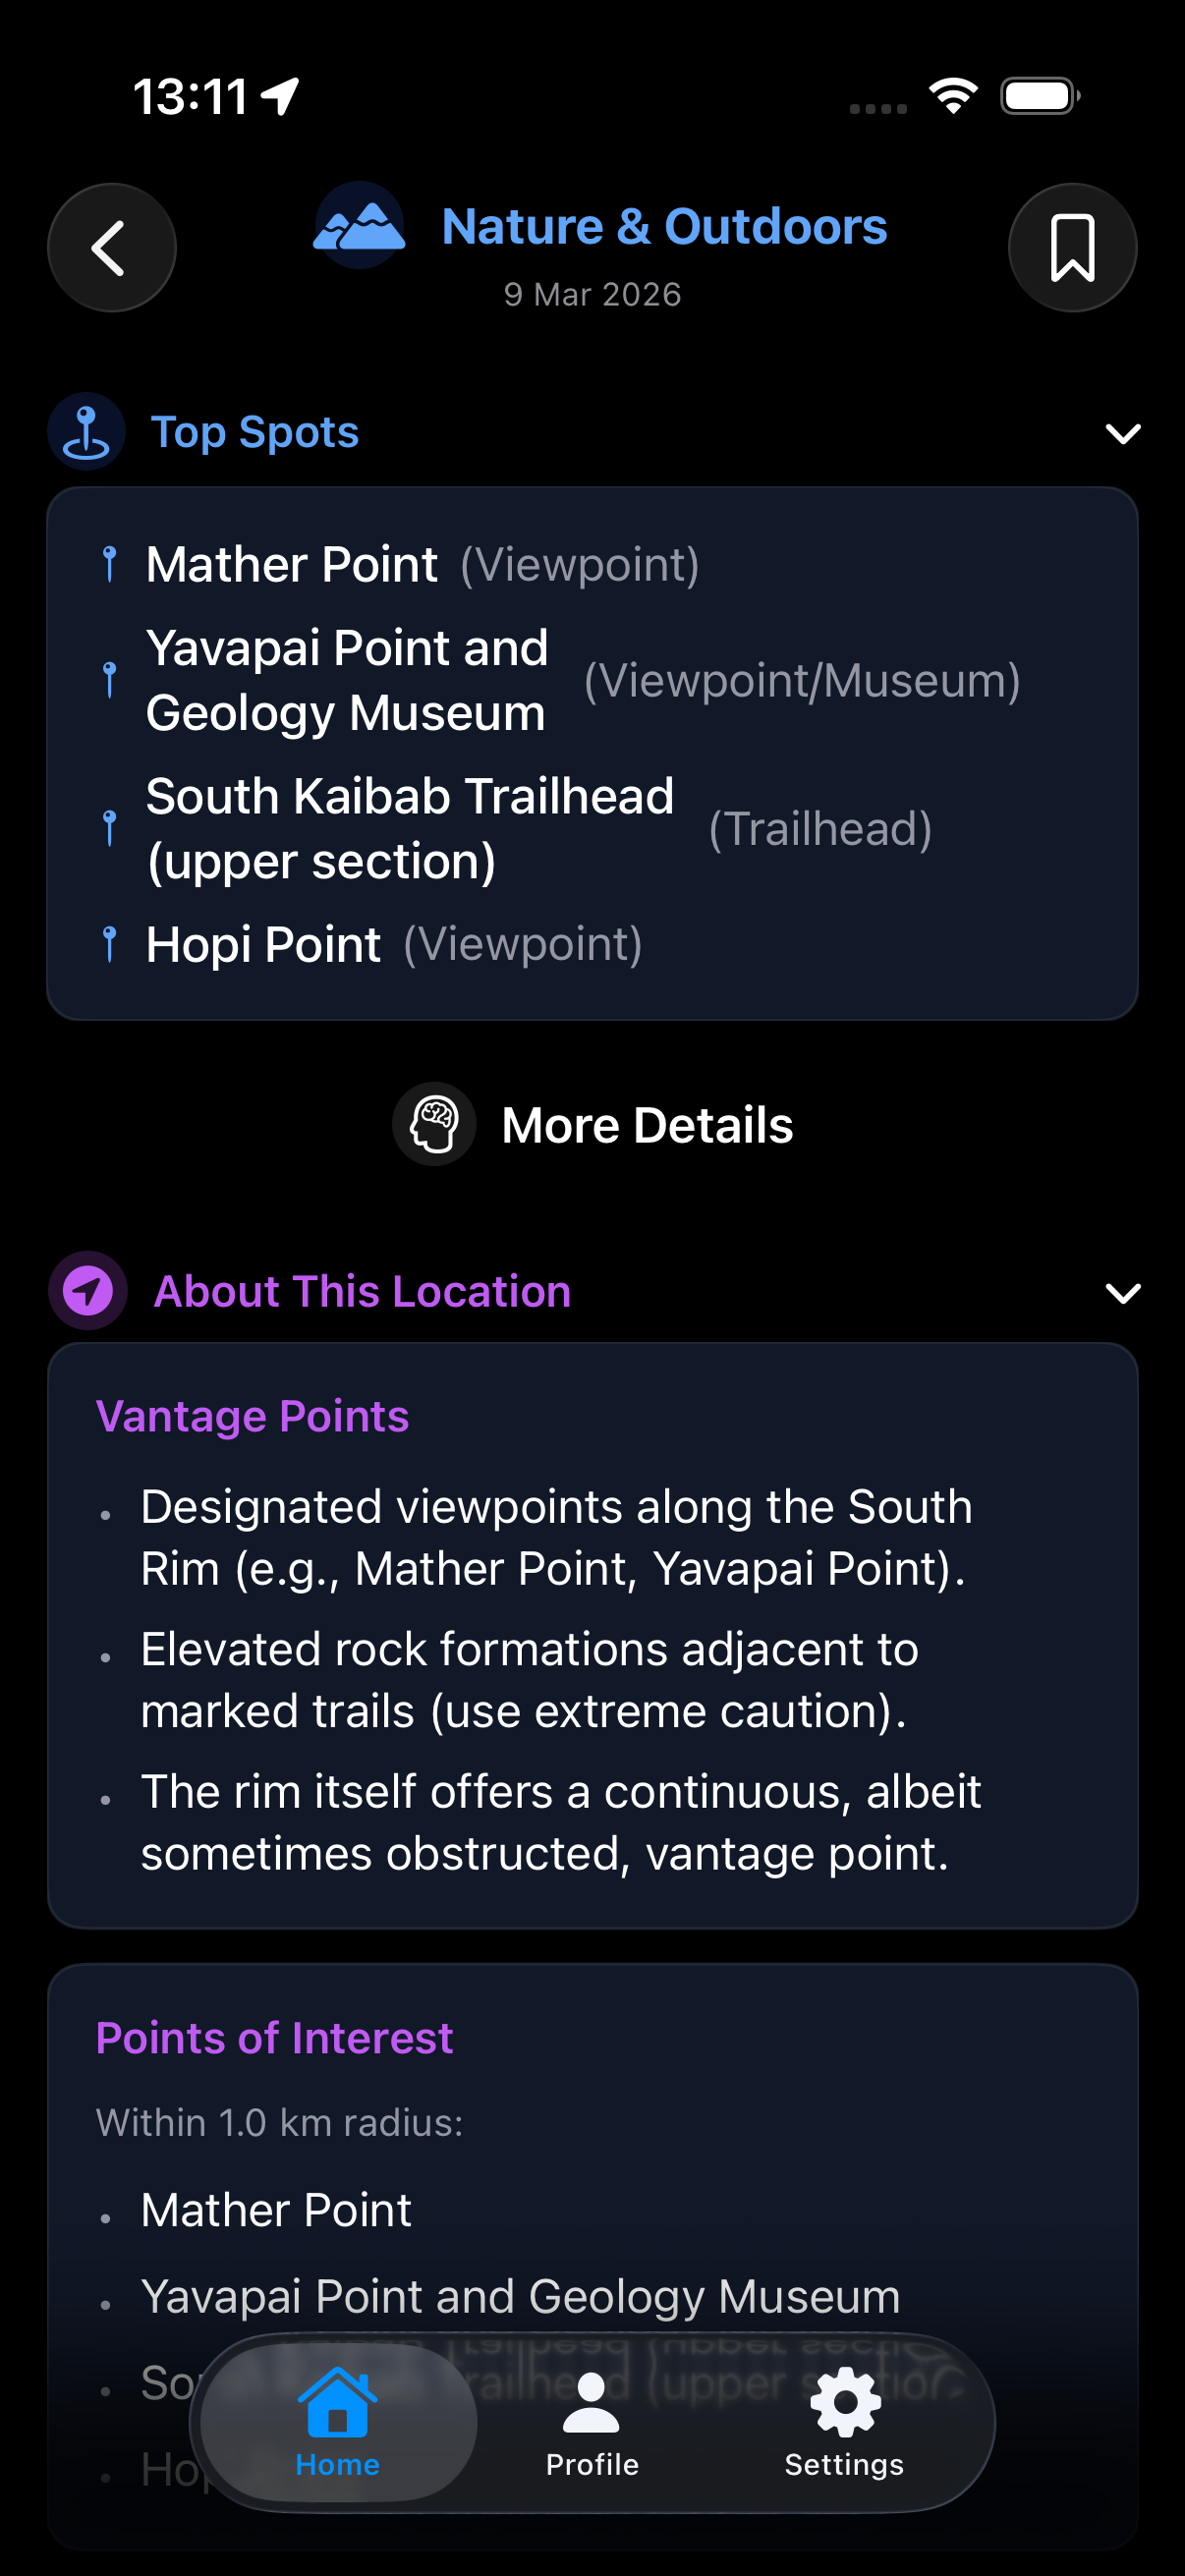The height and width of the screenshot is (2576, 1185).
Task: Tap Mather Point under Points of Interest
Action: [276, 2209]
